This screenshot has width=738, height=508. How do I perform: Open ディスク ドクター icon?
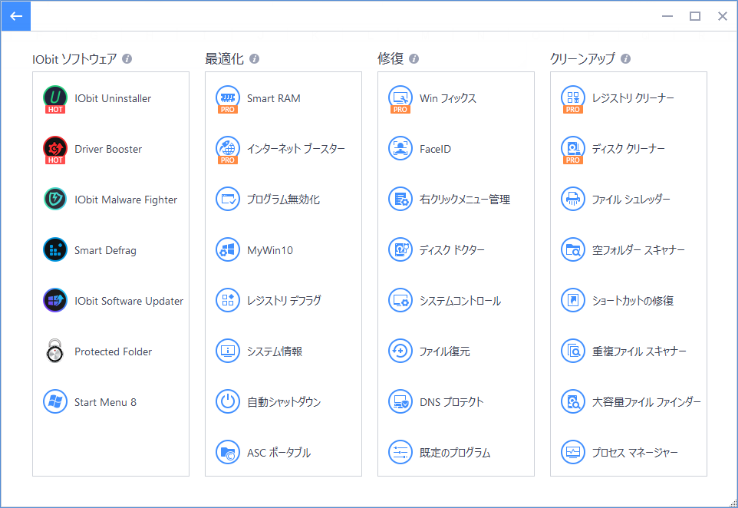pyautogui.click(x=400, y=250)
